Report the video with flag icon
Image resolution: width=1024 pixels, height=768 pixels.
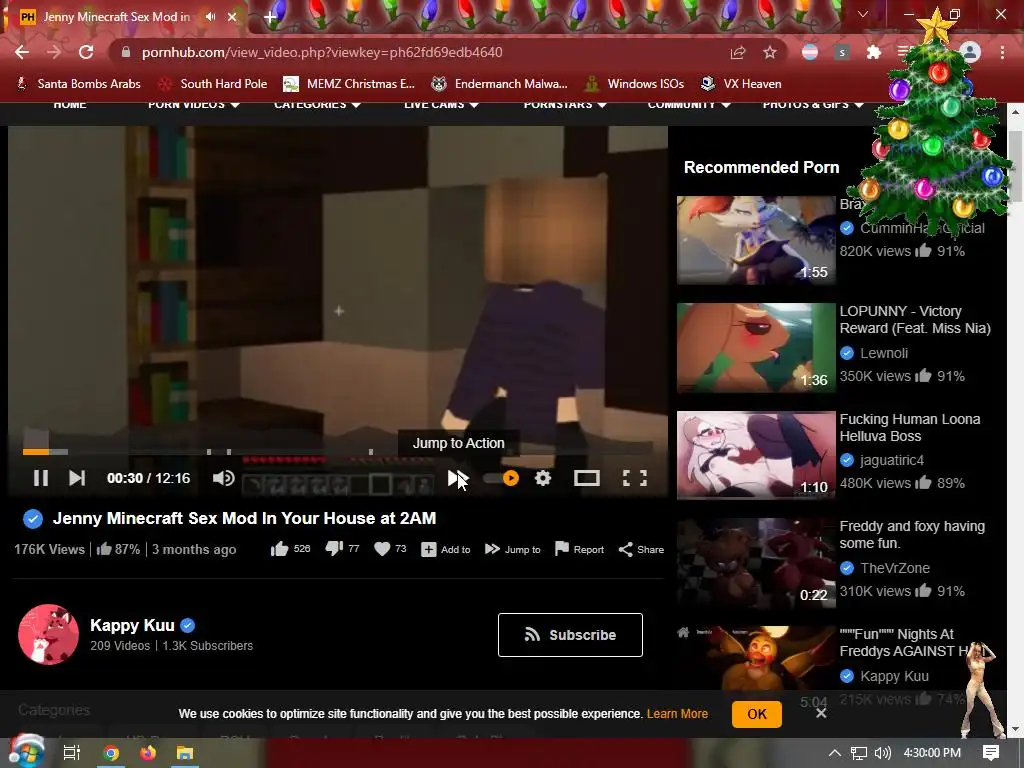click(579, 549)
